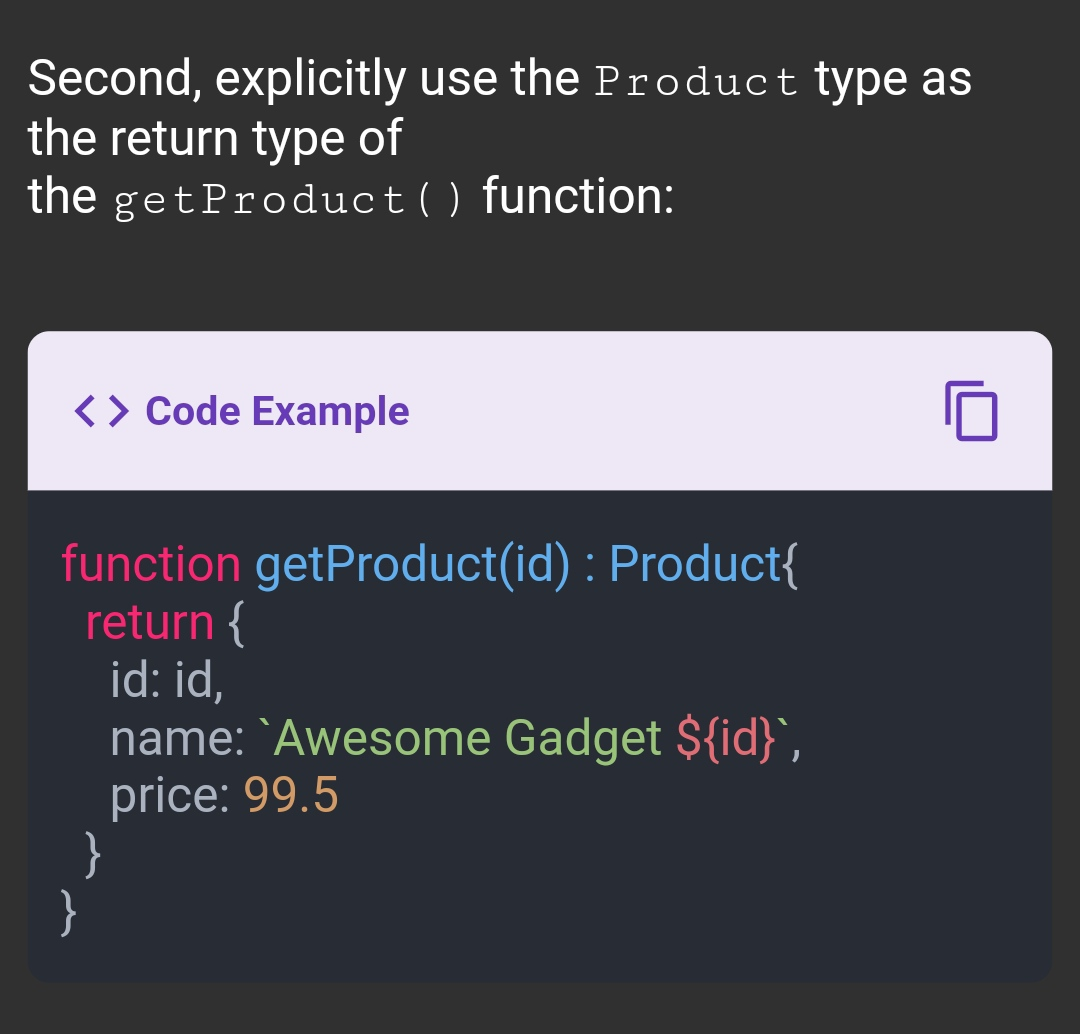Click inline getProduct() in the description
The height and width of the screenshot is (1034, 1080).
(x=288, y=200)
